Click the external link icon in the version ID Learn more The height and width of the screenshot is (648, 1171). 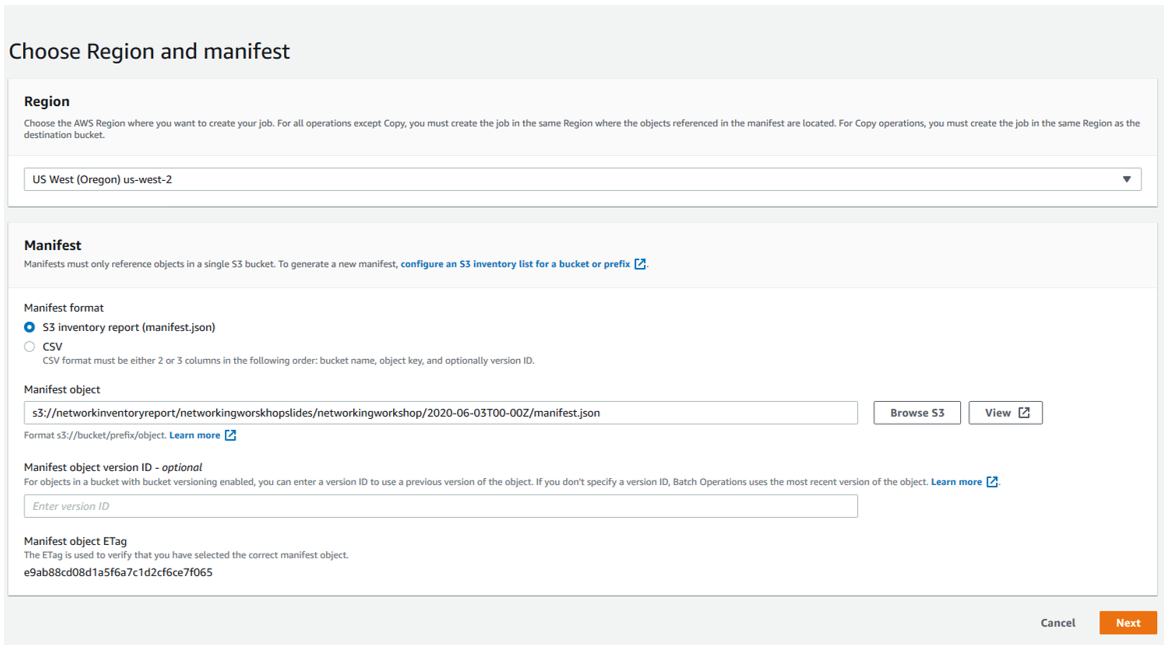991,481
